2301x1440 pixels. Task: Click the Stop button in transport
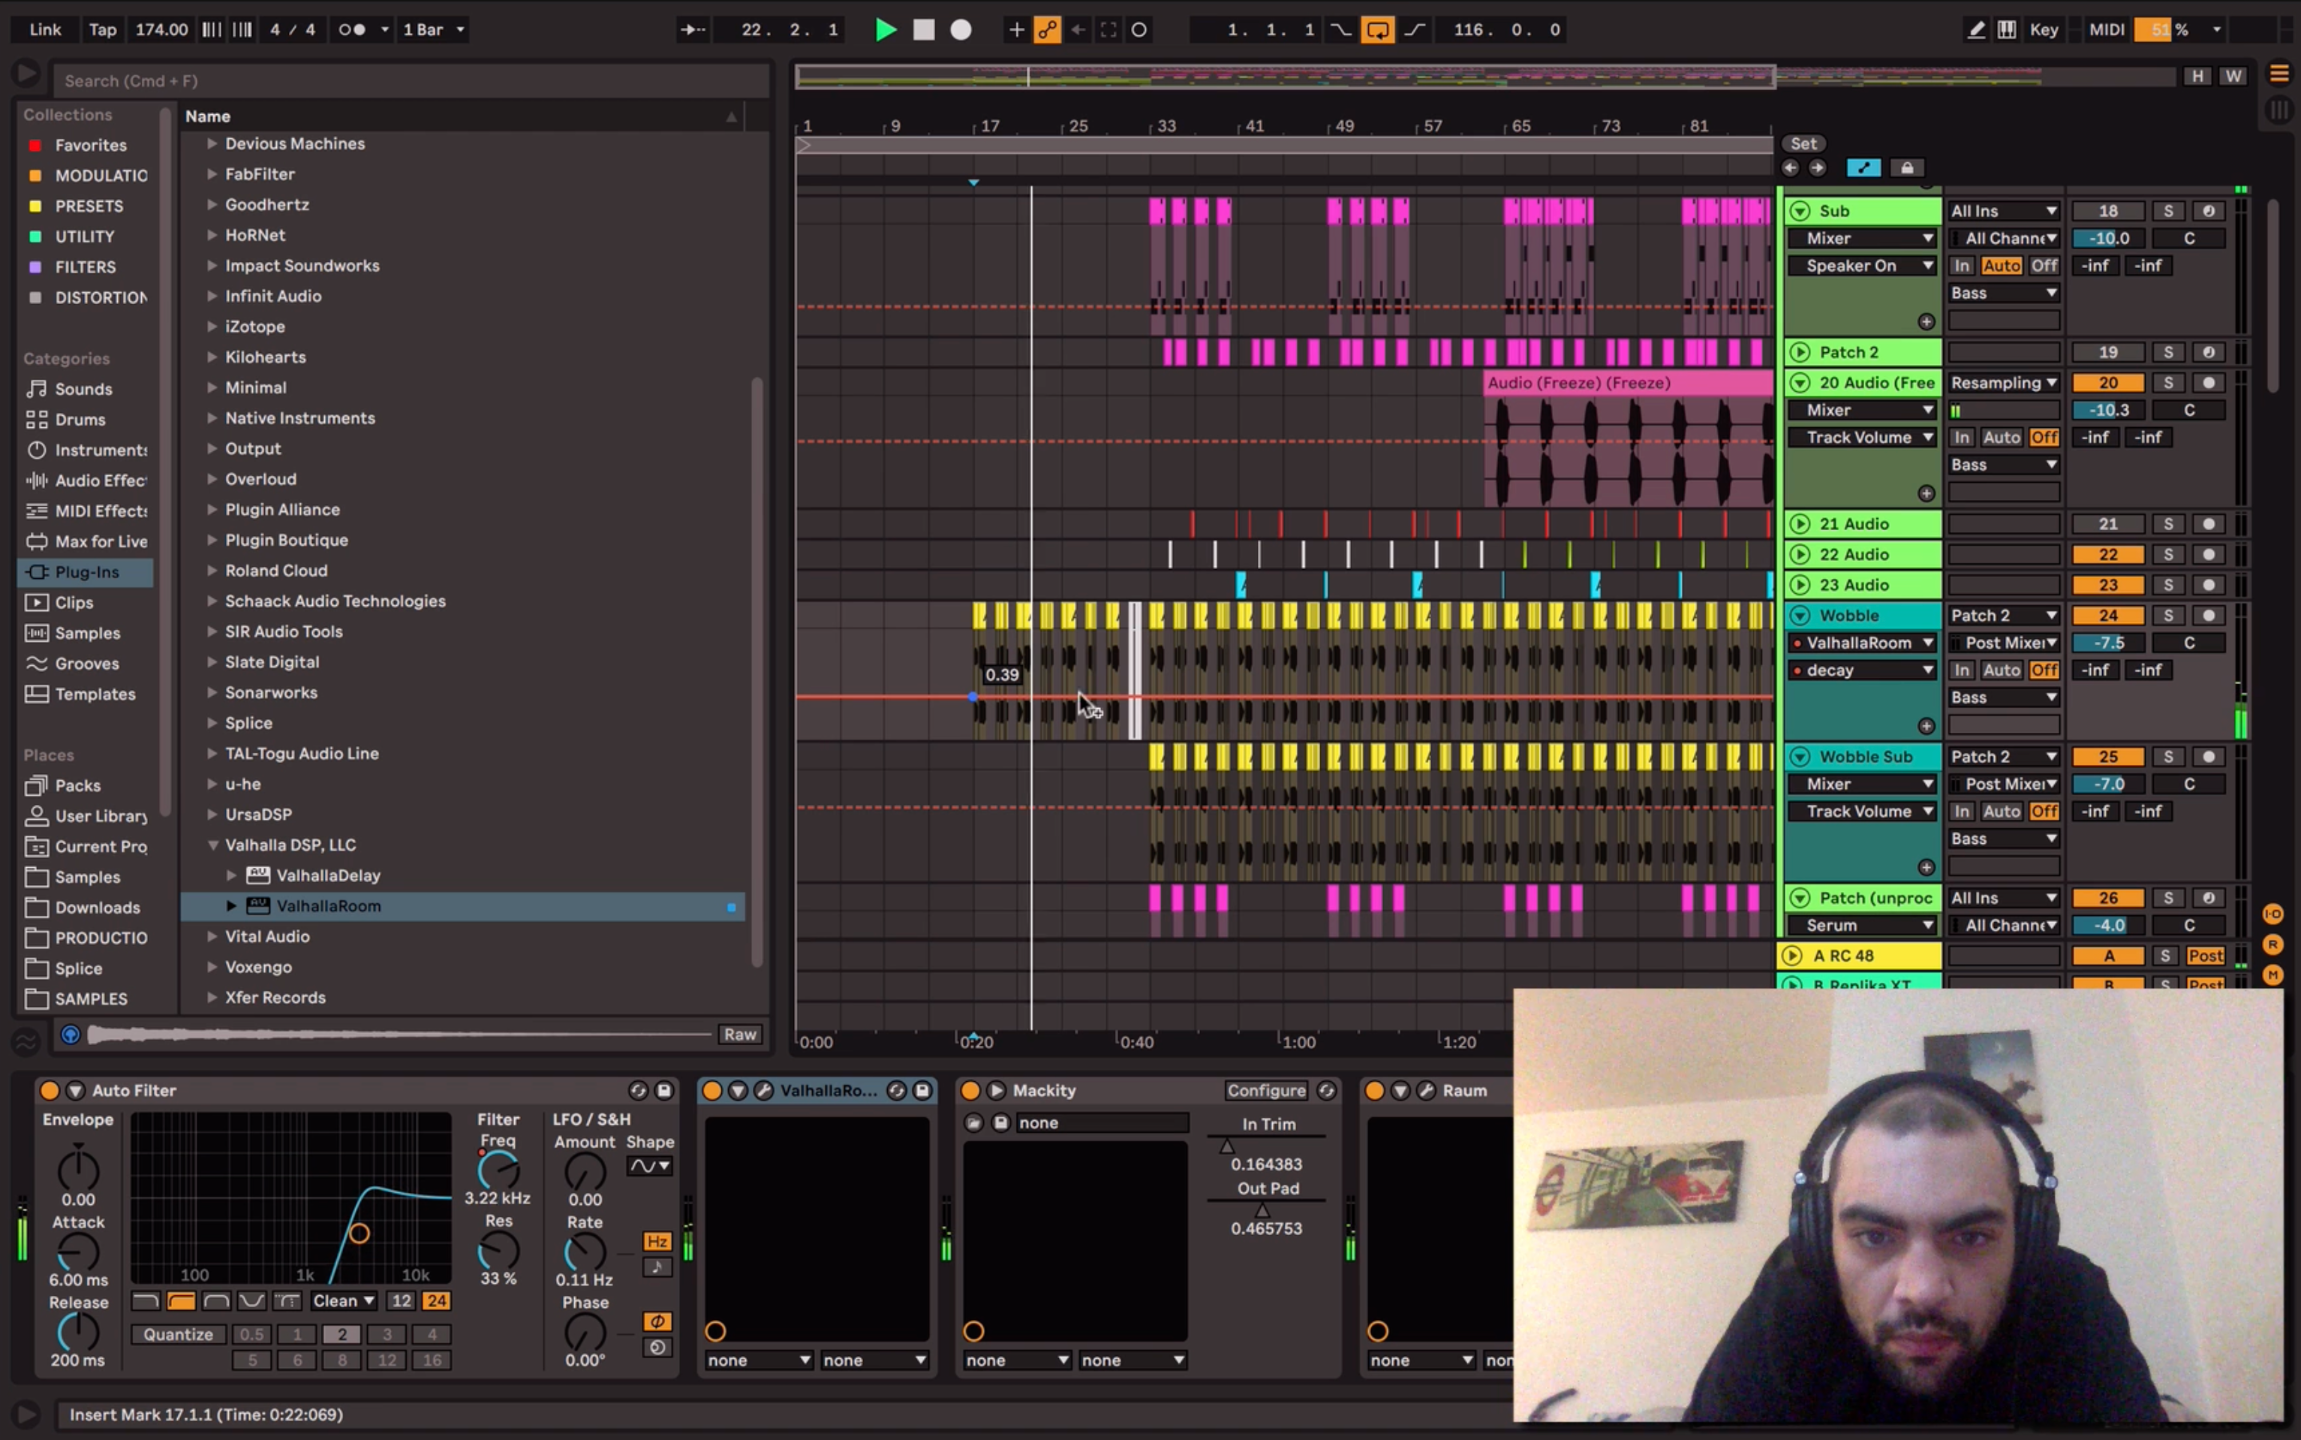click(923, 29)
